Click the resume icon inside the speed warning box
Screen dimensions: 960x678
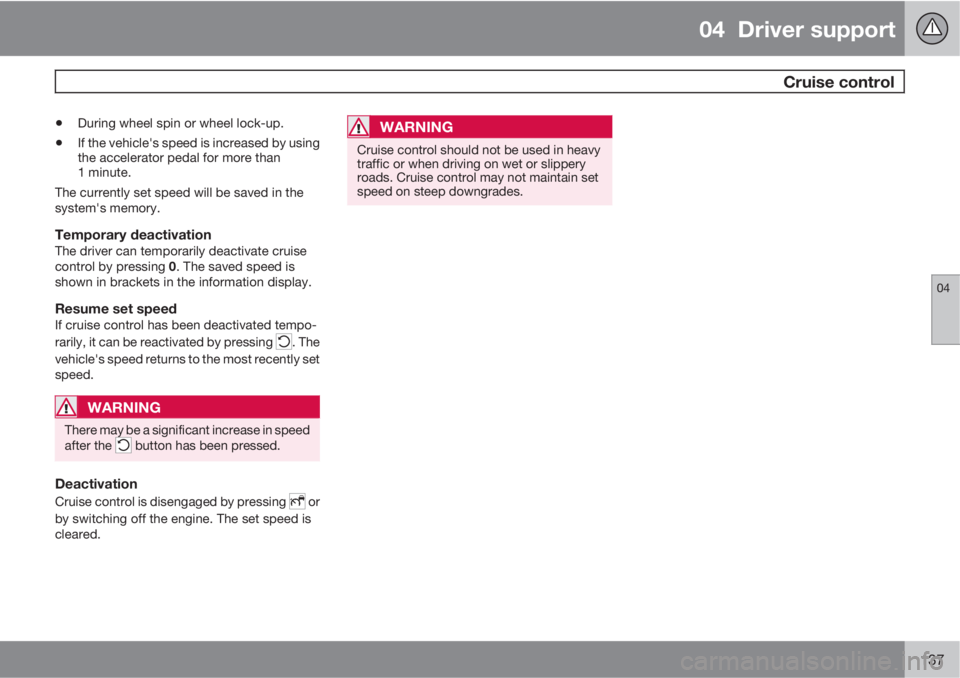click(123, 445)
